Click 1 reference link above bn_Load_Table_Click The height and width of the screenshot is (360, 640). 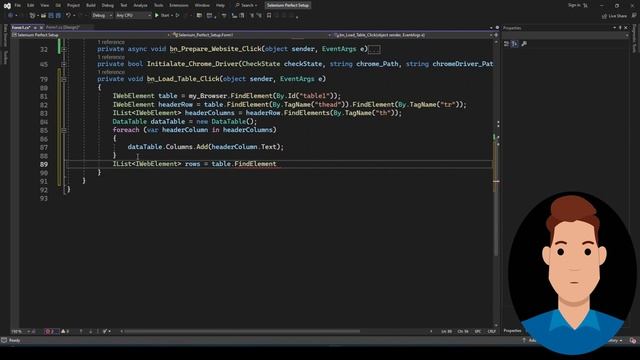pos(111,72)
